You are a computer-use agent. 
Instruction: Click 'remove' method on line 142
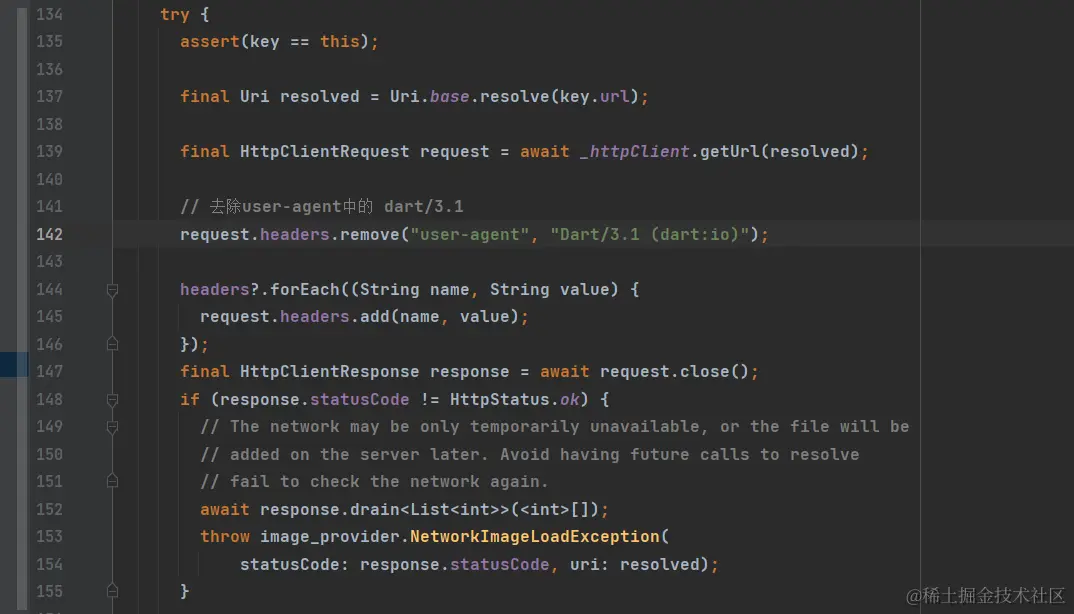pos(370,234)
